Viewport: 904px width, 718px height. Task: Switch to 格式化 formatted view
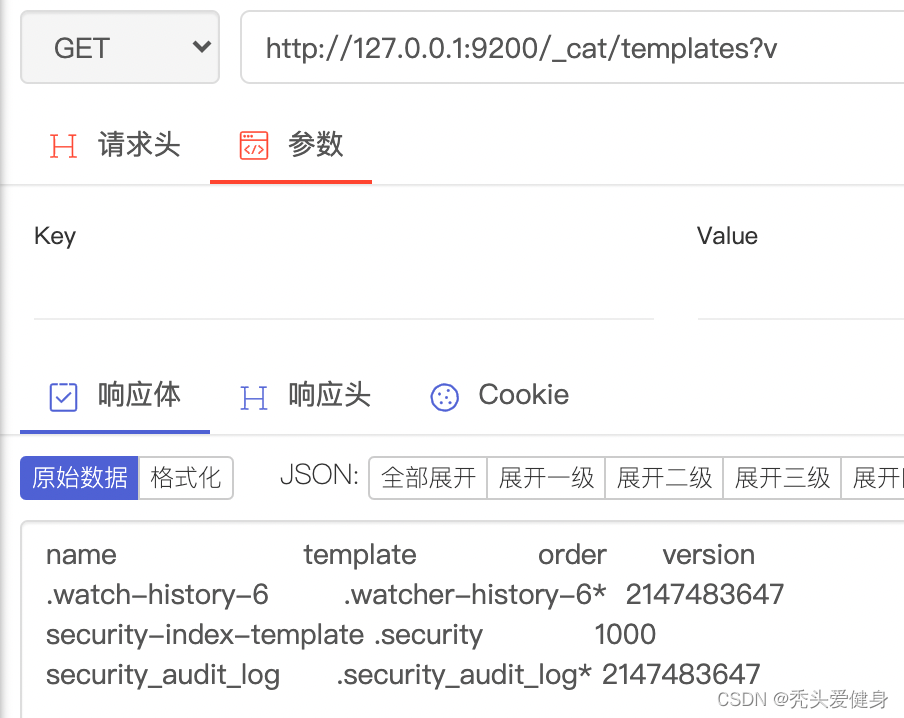186,478
